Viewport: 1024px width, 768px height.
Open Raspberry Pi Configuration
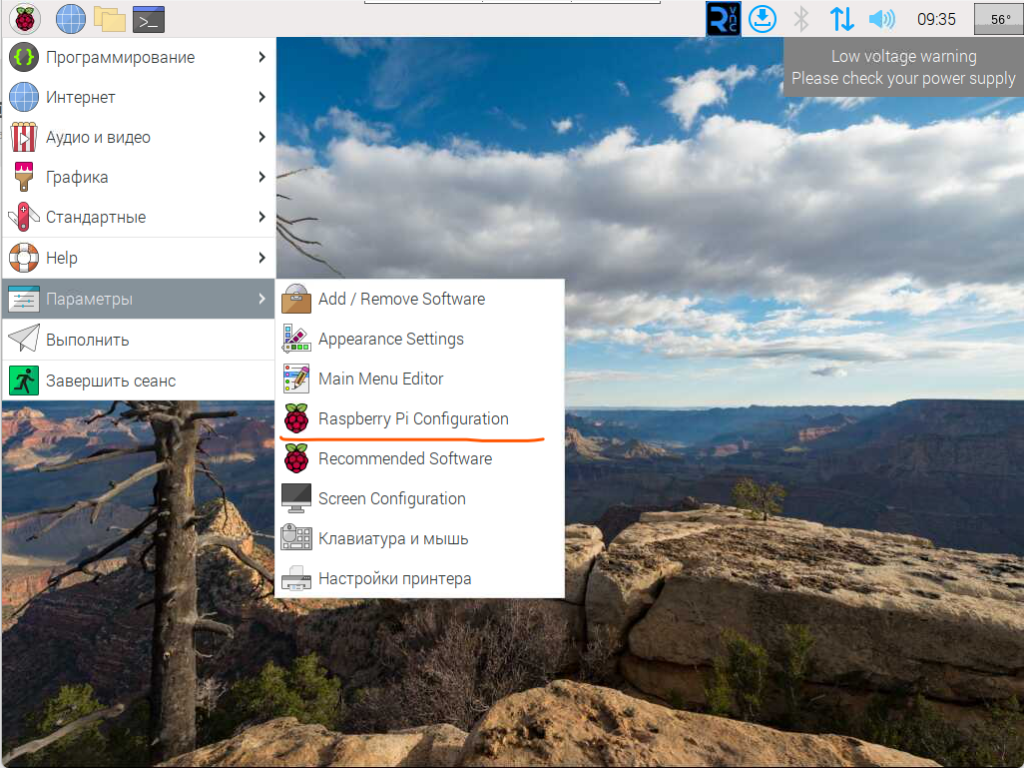click(420, 418)
